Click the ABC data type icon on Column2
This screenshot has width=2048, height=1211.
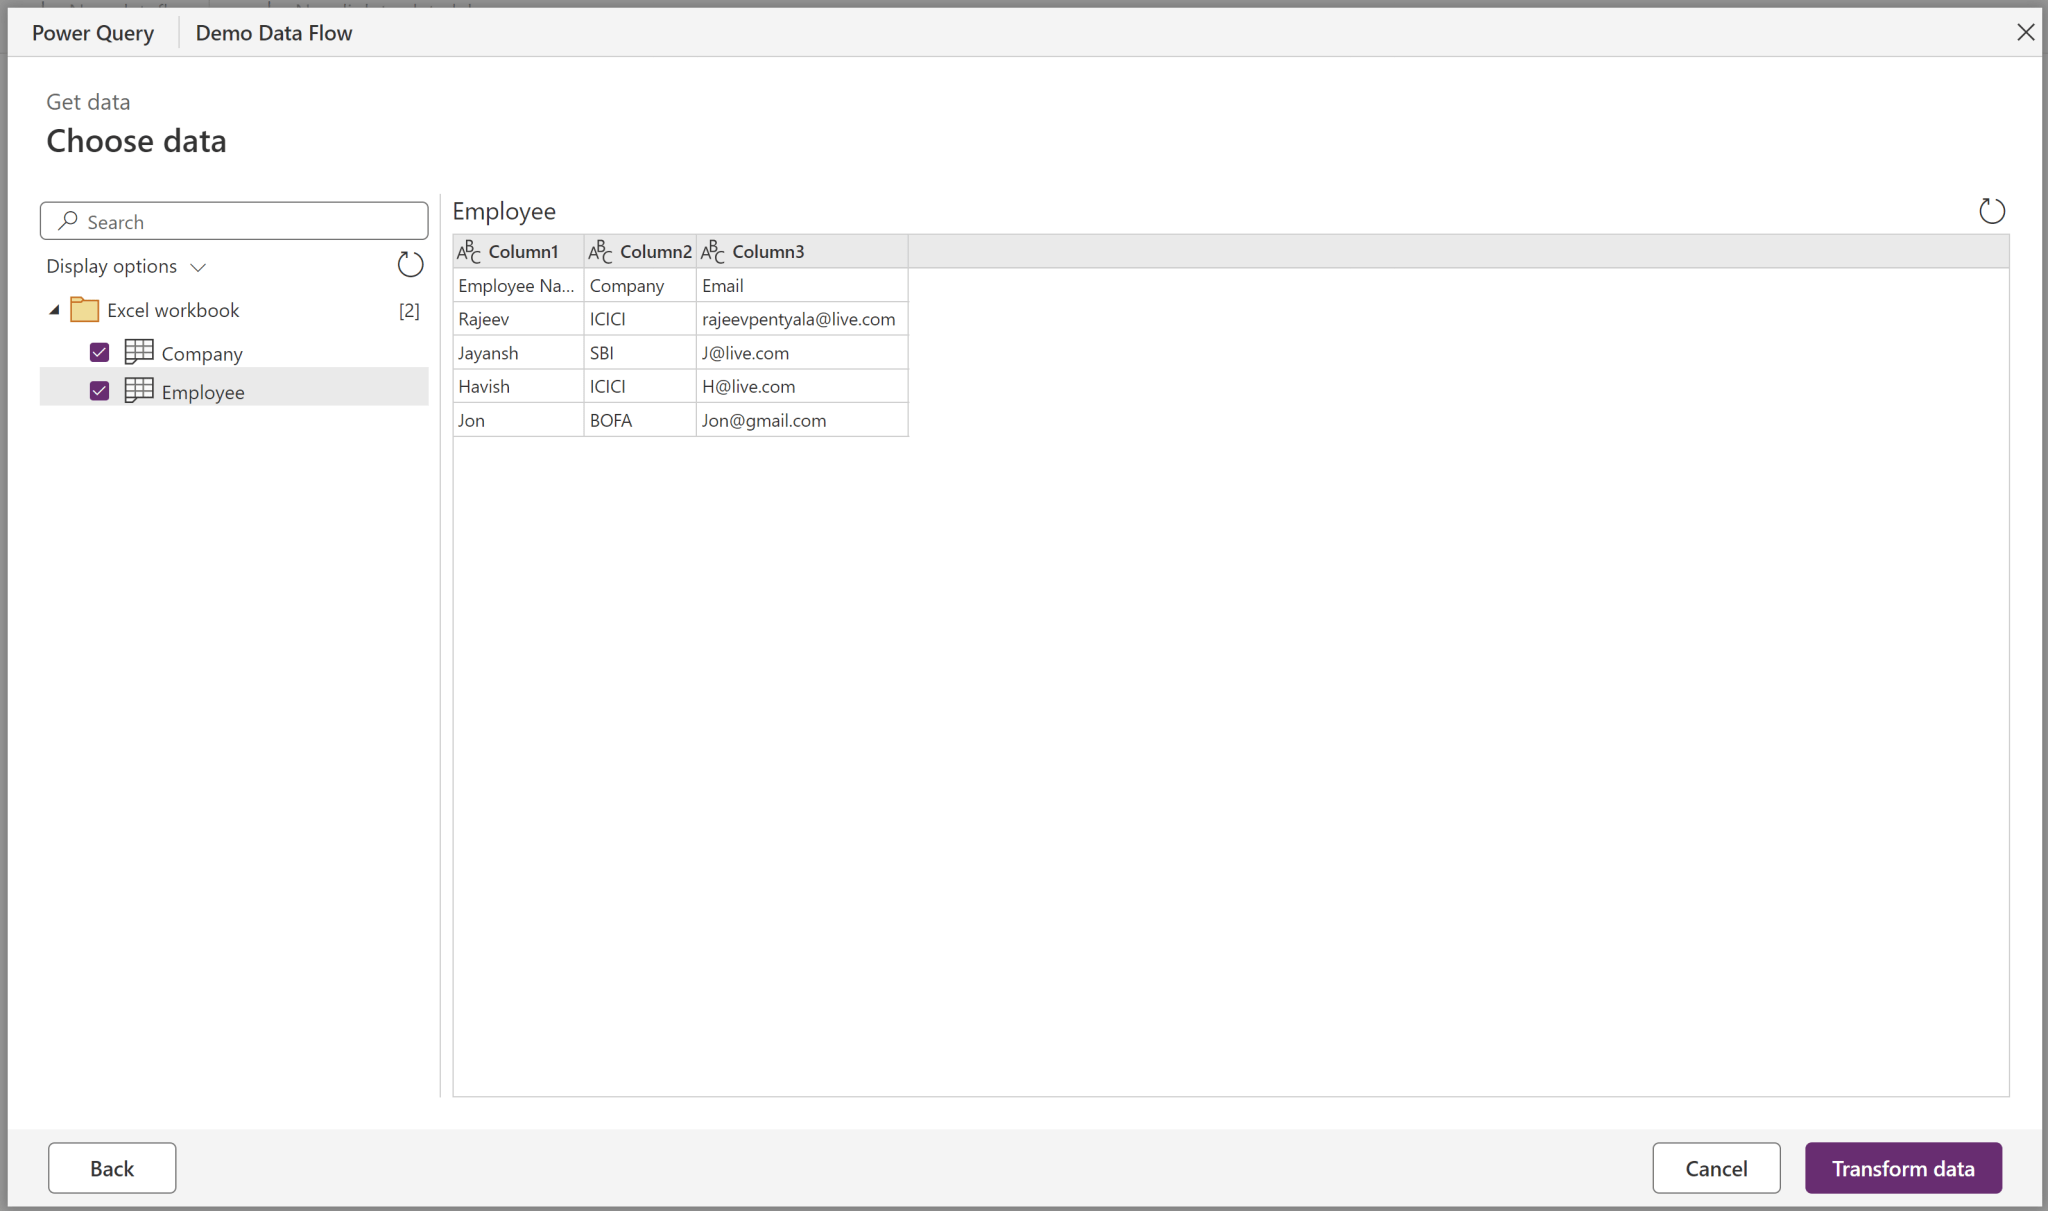(x=600, y=251)
